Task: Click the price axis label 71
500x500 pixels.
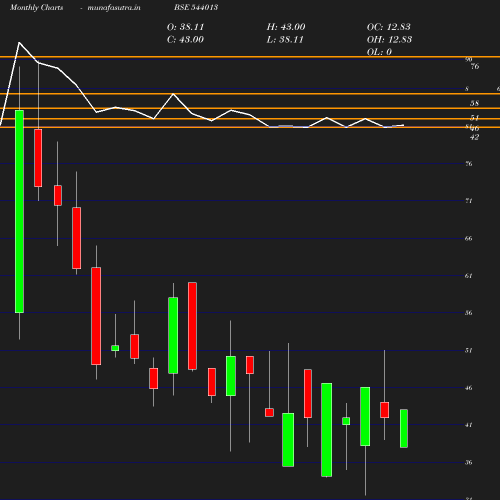Action: pos(469,201)
